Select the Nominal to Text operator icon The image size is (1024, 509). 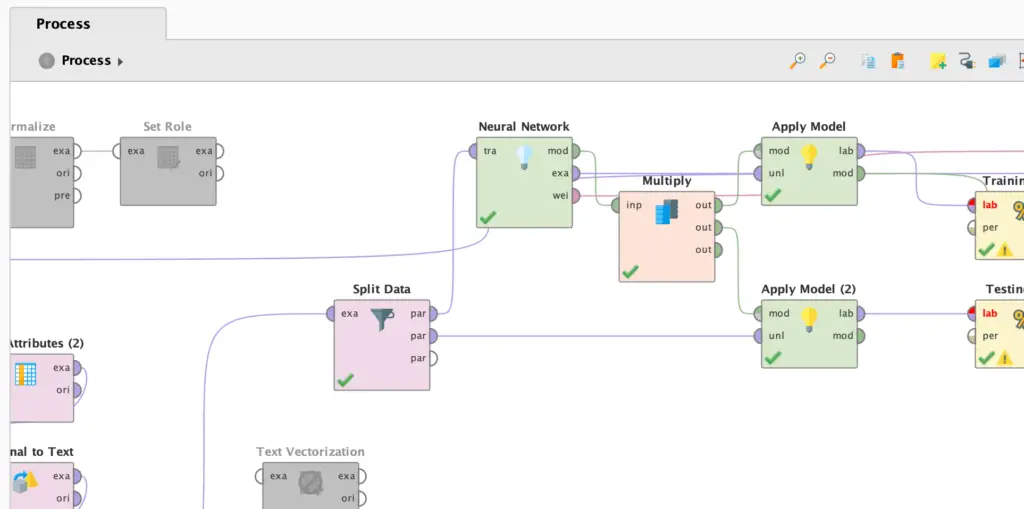tap(25, 483)
